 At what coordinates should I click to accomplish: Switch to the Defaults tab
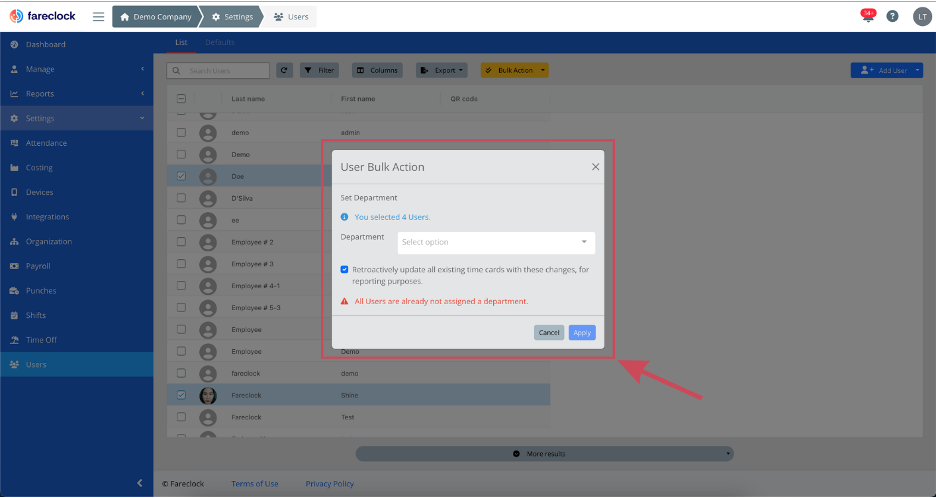220,42
